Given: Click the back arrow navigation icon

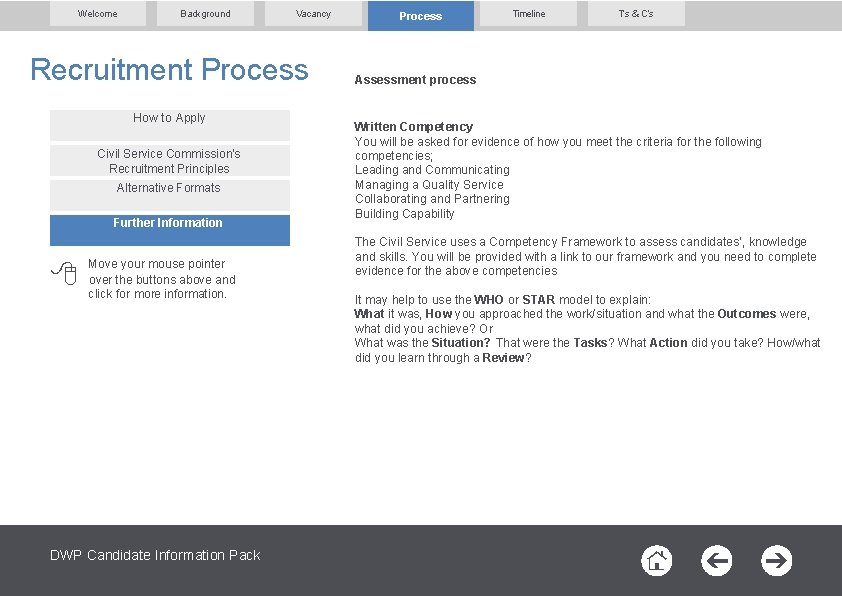Looking at the screenshot, I should 717,561.
